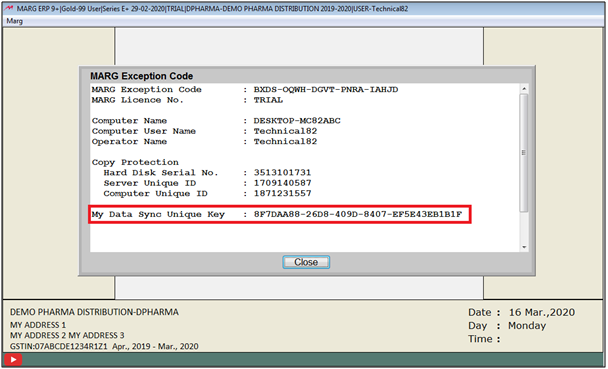Click the vertical scrollbar thumb in the dialog
Image resolution: width=608 pixels, height=369 pixels.
524,153
